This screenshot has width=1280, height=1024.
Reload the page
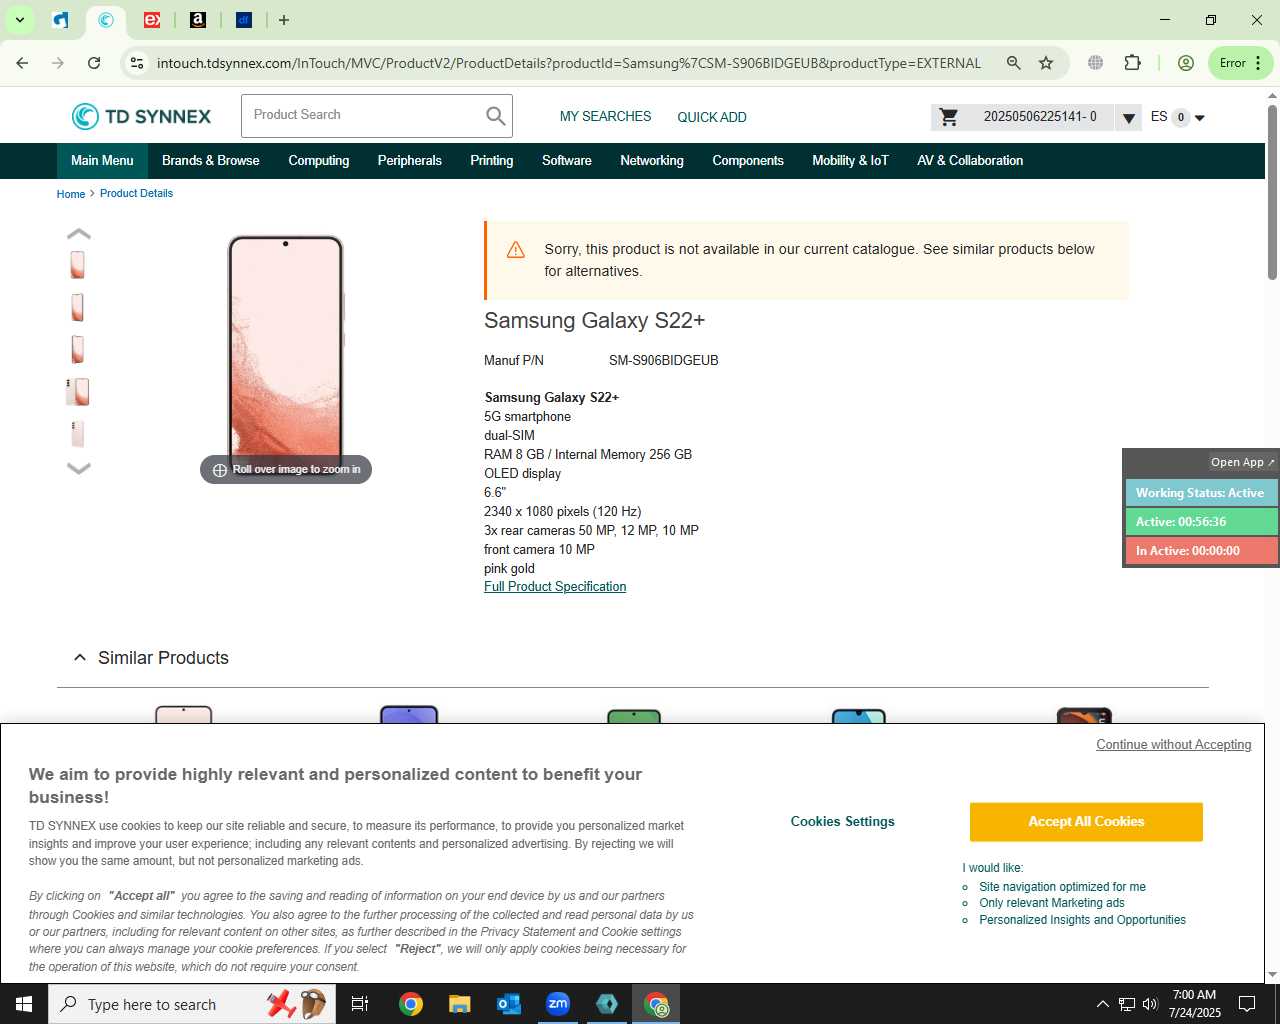click(94, 63)
